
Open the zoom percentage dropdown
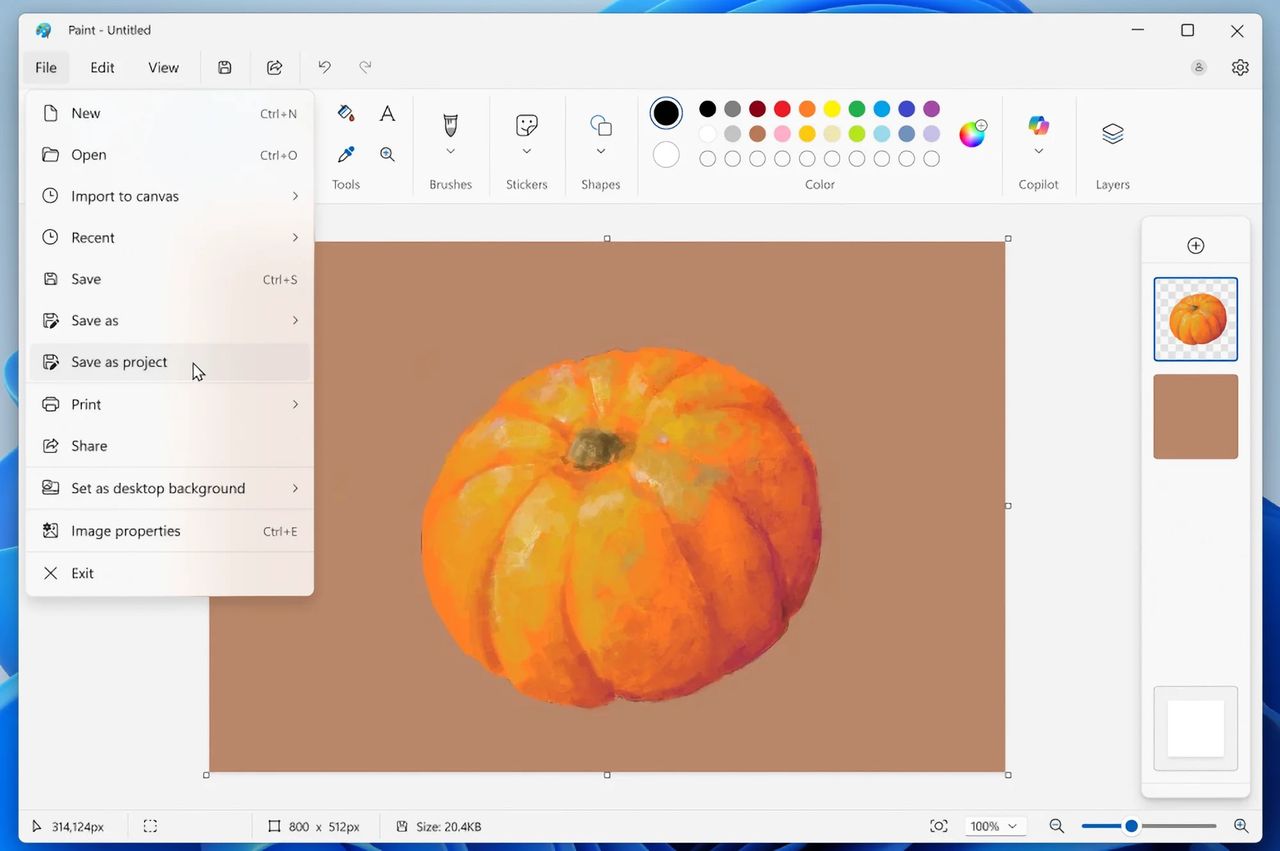click(993, 826)
